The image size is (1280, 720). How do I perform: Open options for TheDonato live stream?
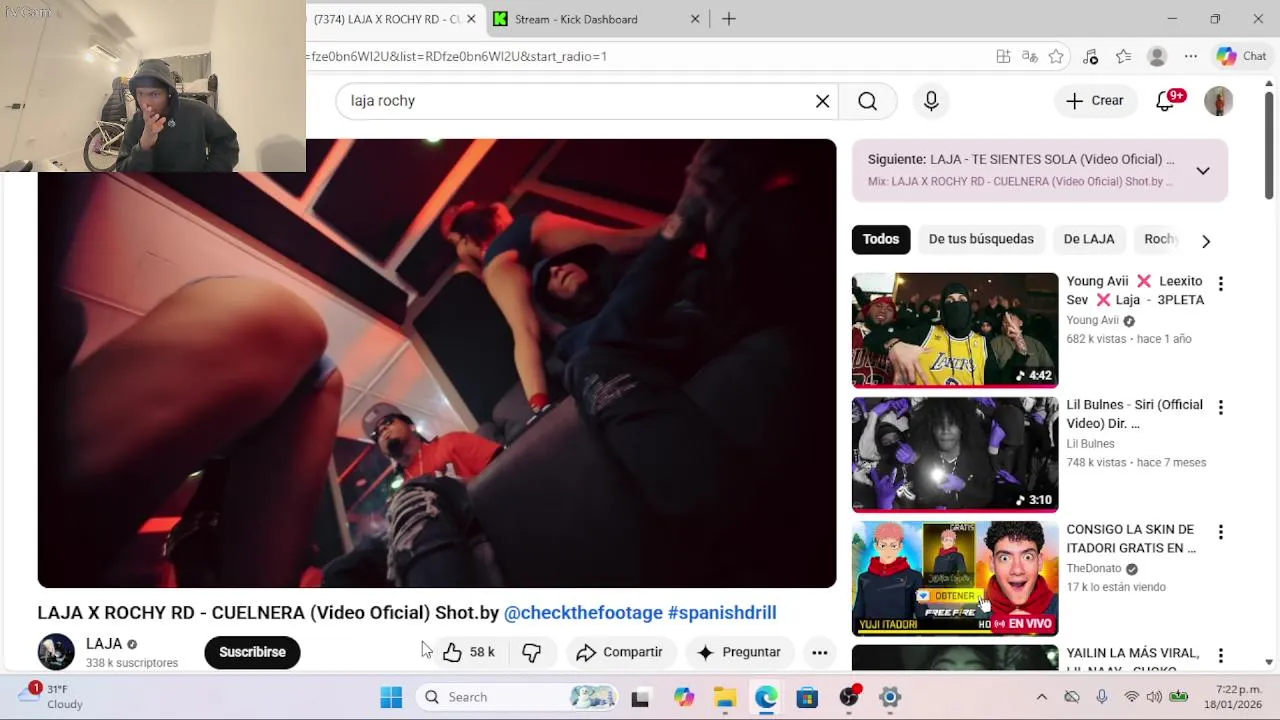point(1220,532)
